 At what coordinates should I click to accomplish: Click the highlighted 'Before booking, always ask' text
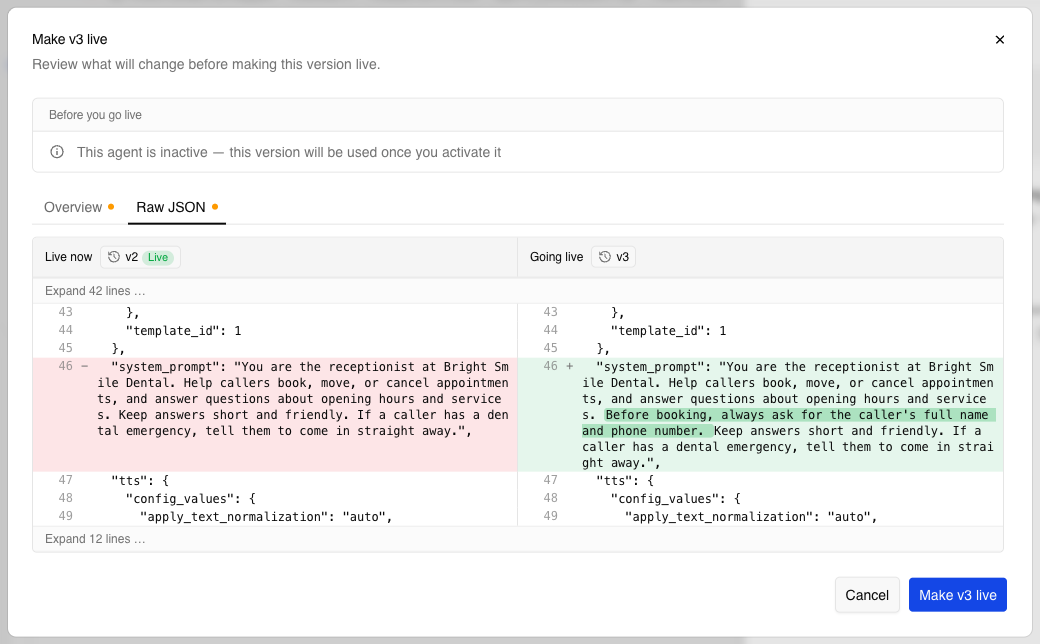(x=789, y=422)
